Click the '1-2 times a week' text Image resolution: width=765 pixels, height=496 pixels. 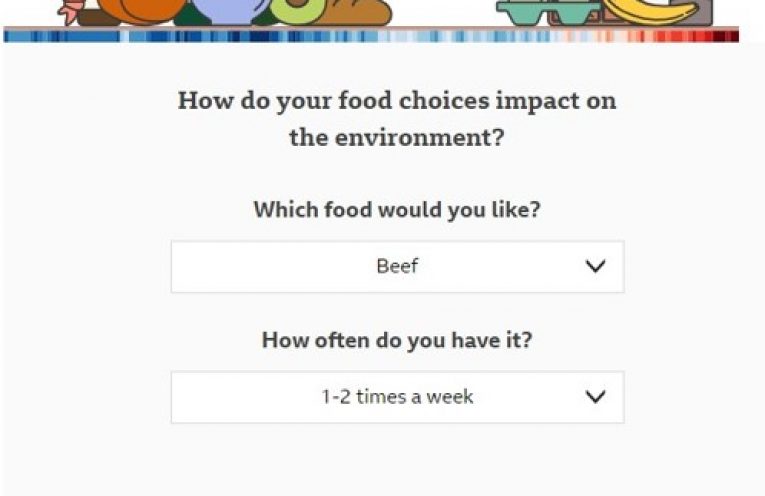pyautogui.click(x=397, y=397)
